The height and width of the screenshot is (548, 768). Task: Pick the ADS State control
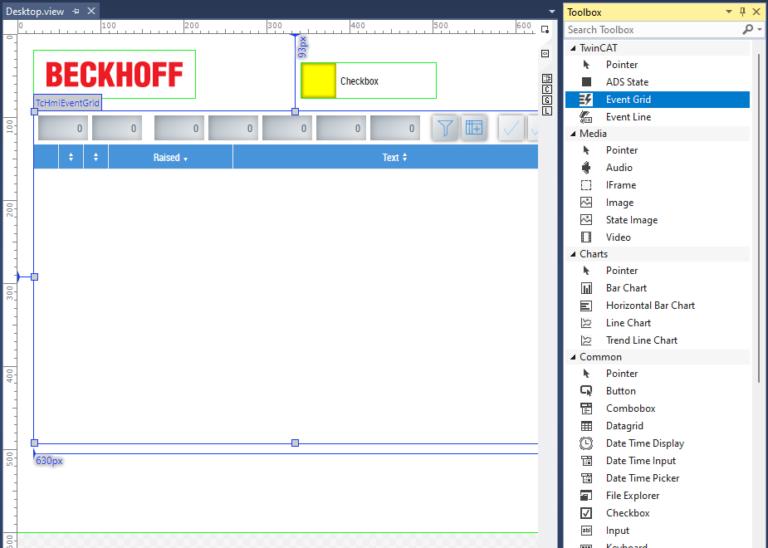pyautogui.click(x=626, y=82)
